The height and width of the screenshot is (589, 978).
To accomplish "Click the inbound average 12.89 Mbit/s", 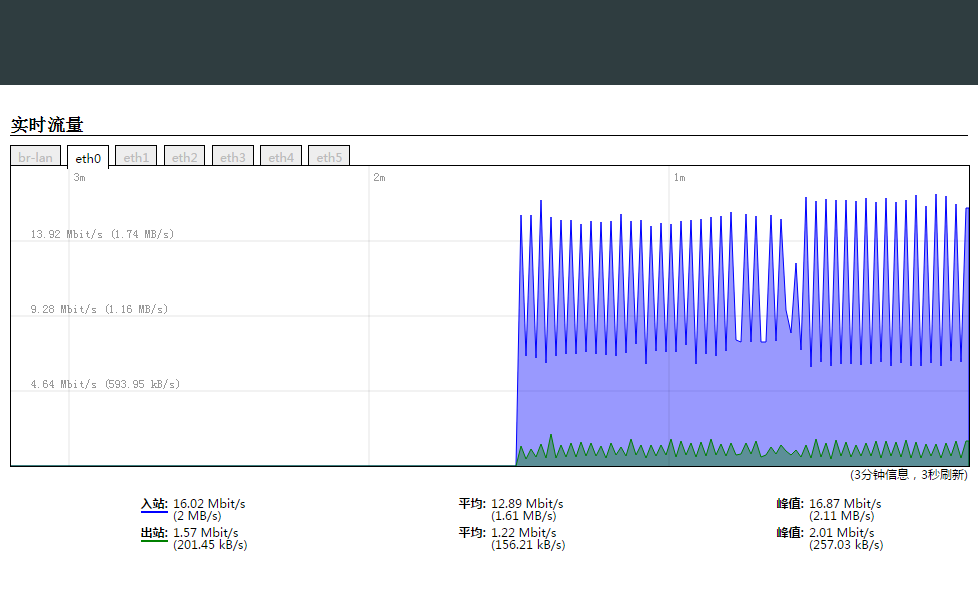I will click(x=527, y=504).
